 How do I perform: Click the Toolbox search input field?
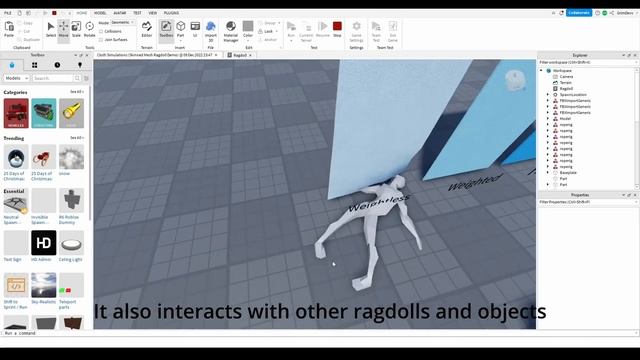coord(53,78)
